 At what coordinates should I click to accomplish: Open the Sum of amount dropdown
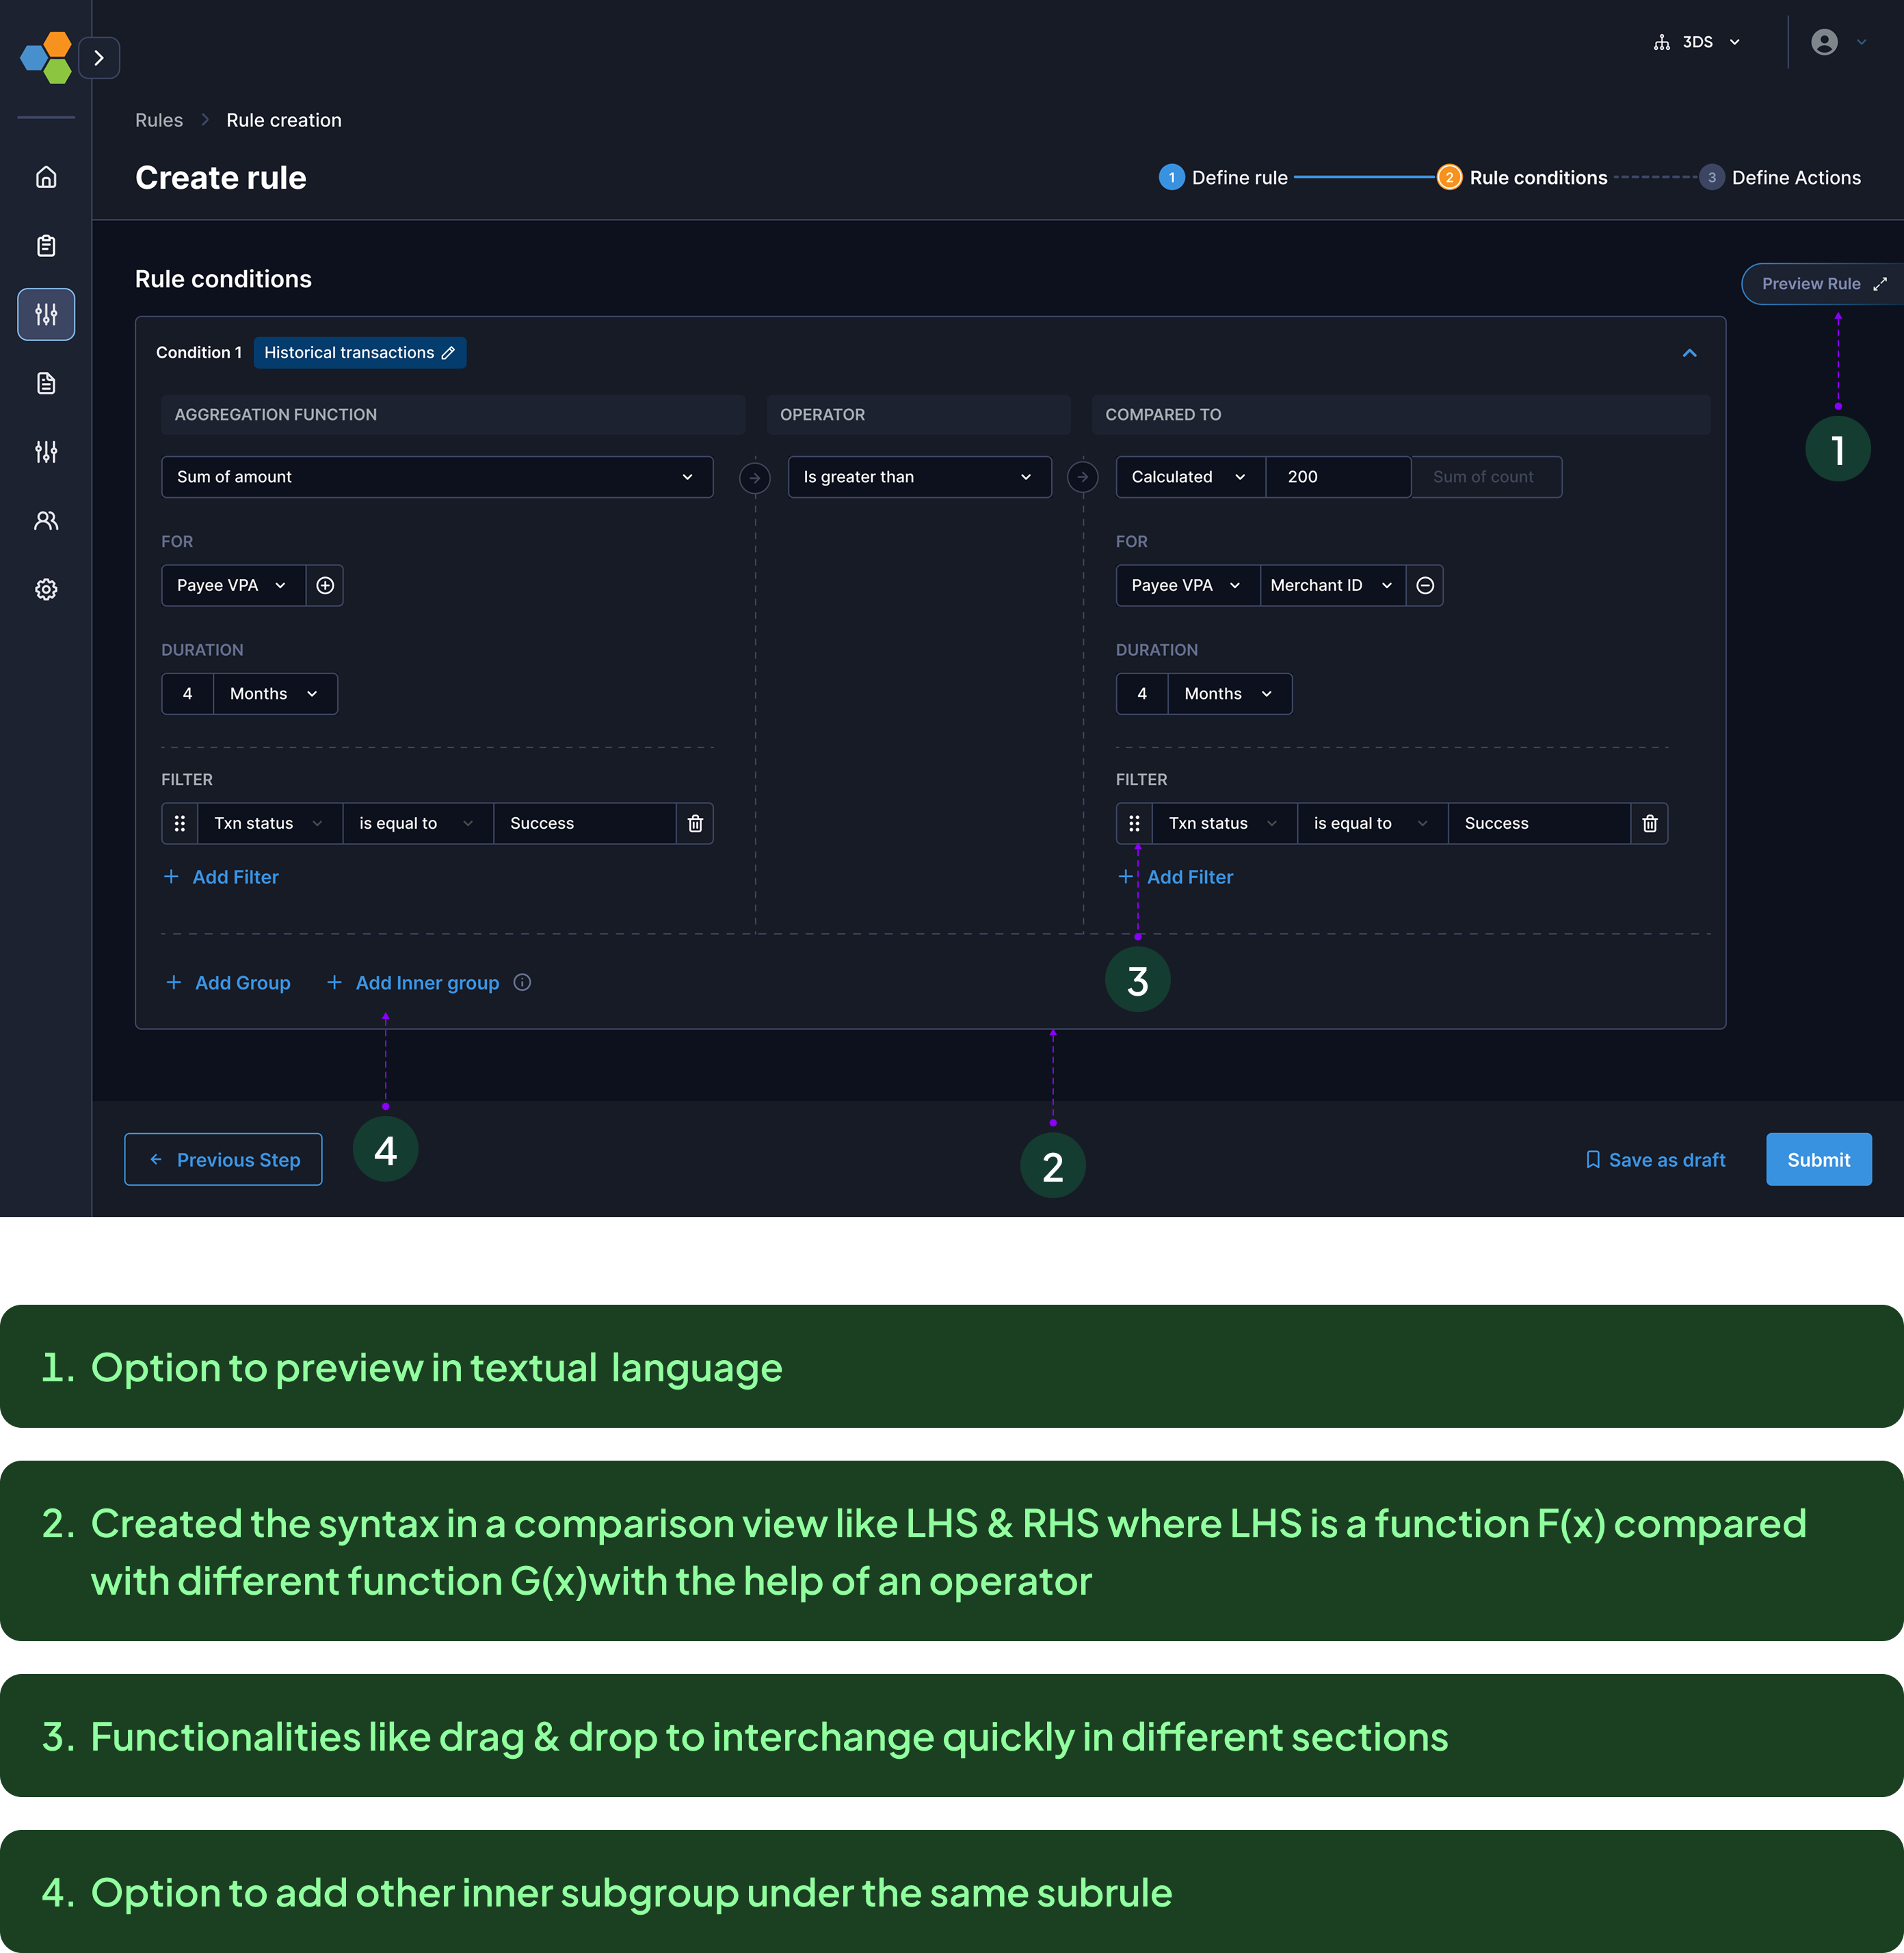[437, 477]
